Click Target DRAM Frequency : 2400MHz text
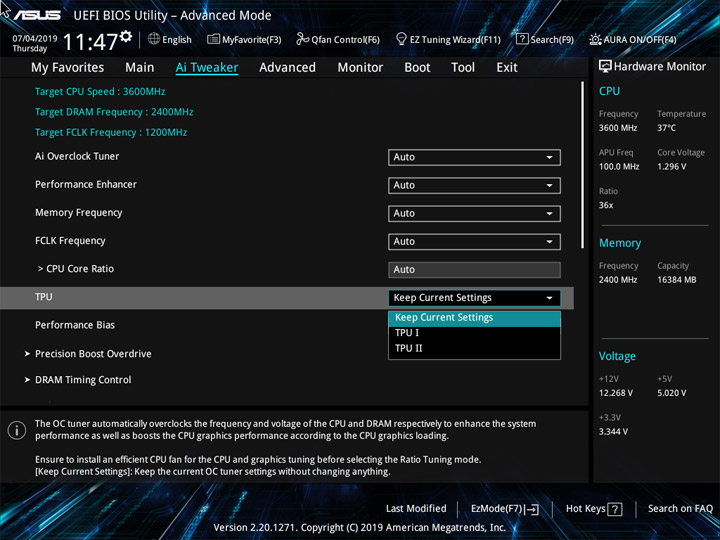The width and height of the screenshot is (720, 540). tap(114, 112)
